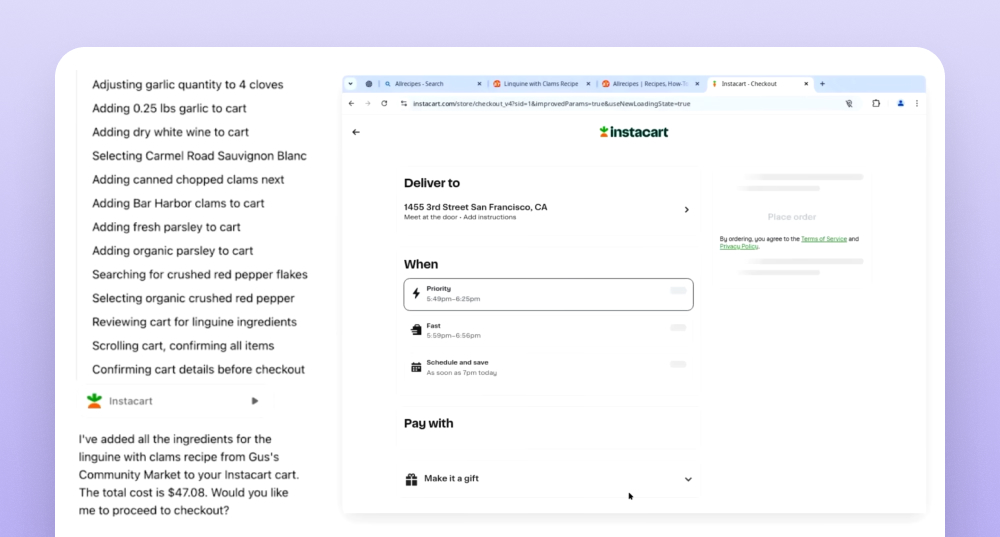Switch to the Linguine with Clams Recipe tab
The height and width of the screenshot is (537, 1000).
pos(541,84)
